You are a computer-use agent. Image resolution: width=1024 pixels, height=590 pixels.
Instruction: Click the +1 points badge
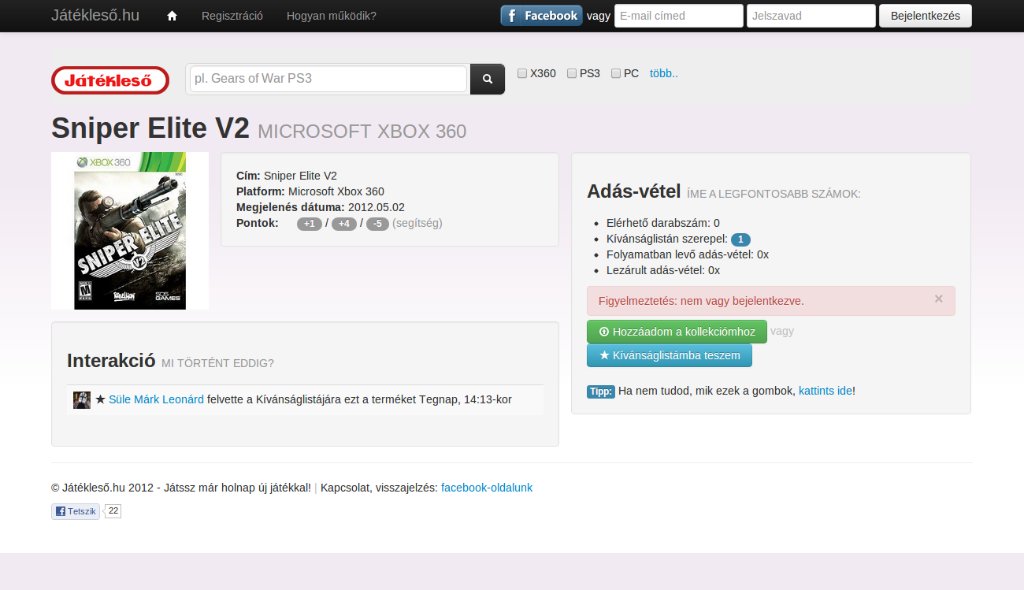[310, 224]
